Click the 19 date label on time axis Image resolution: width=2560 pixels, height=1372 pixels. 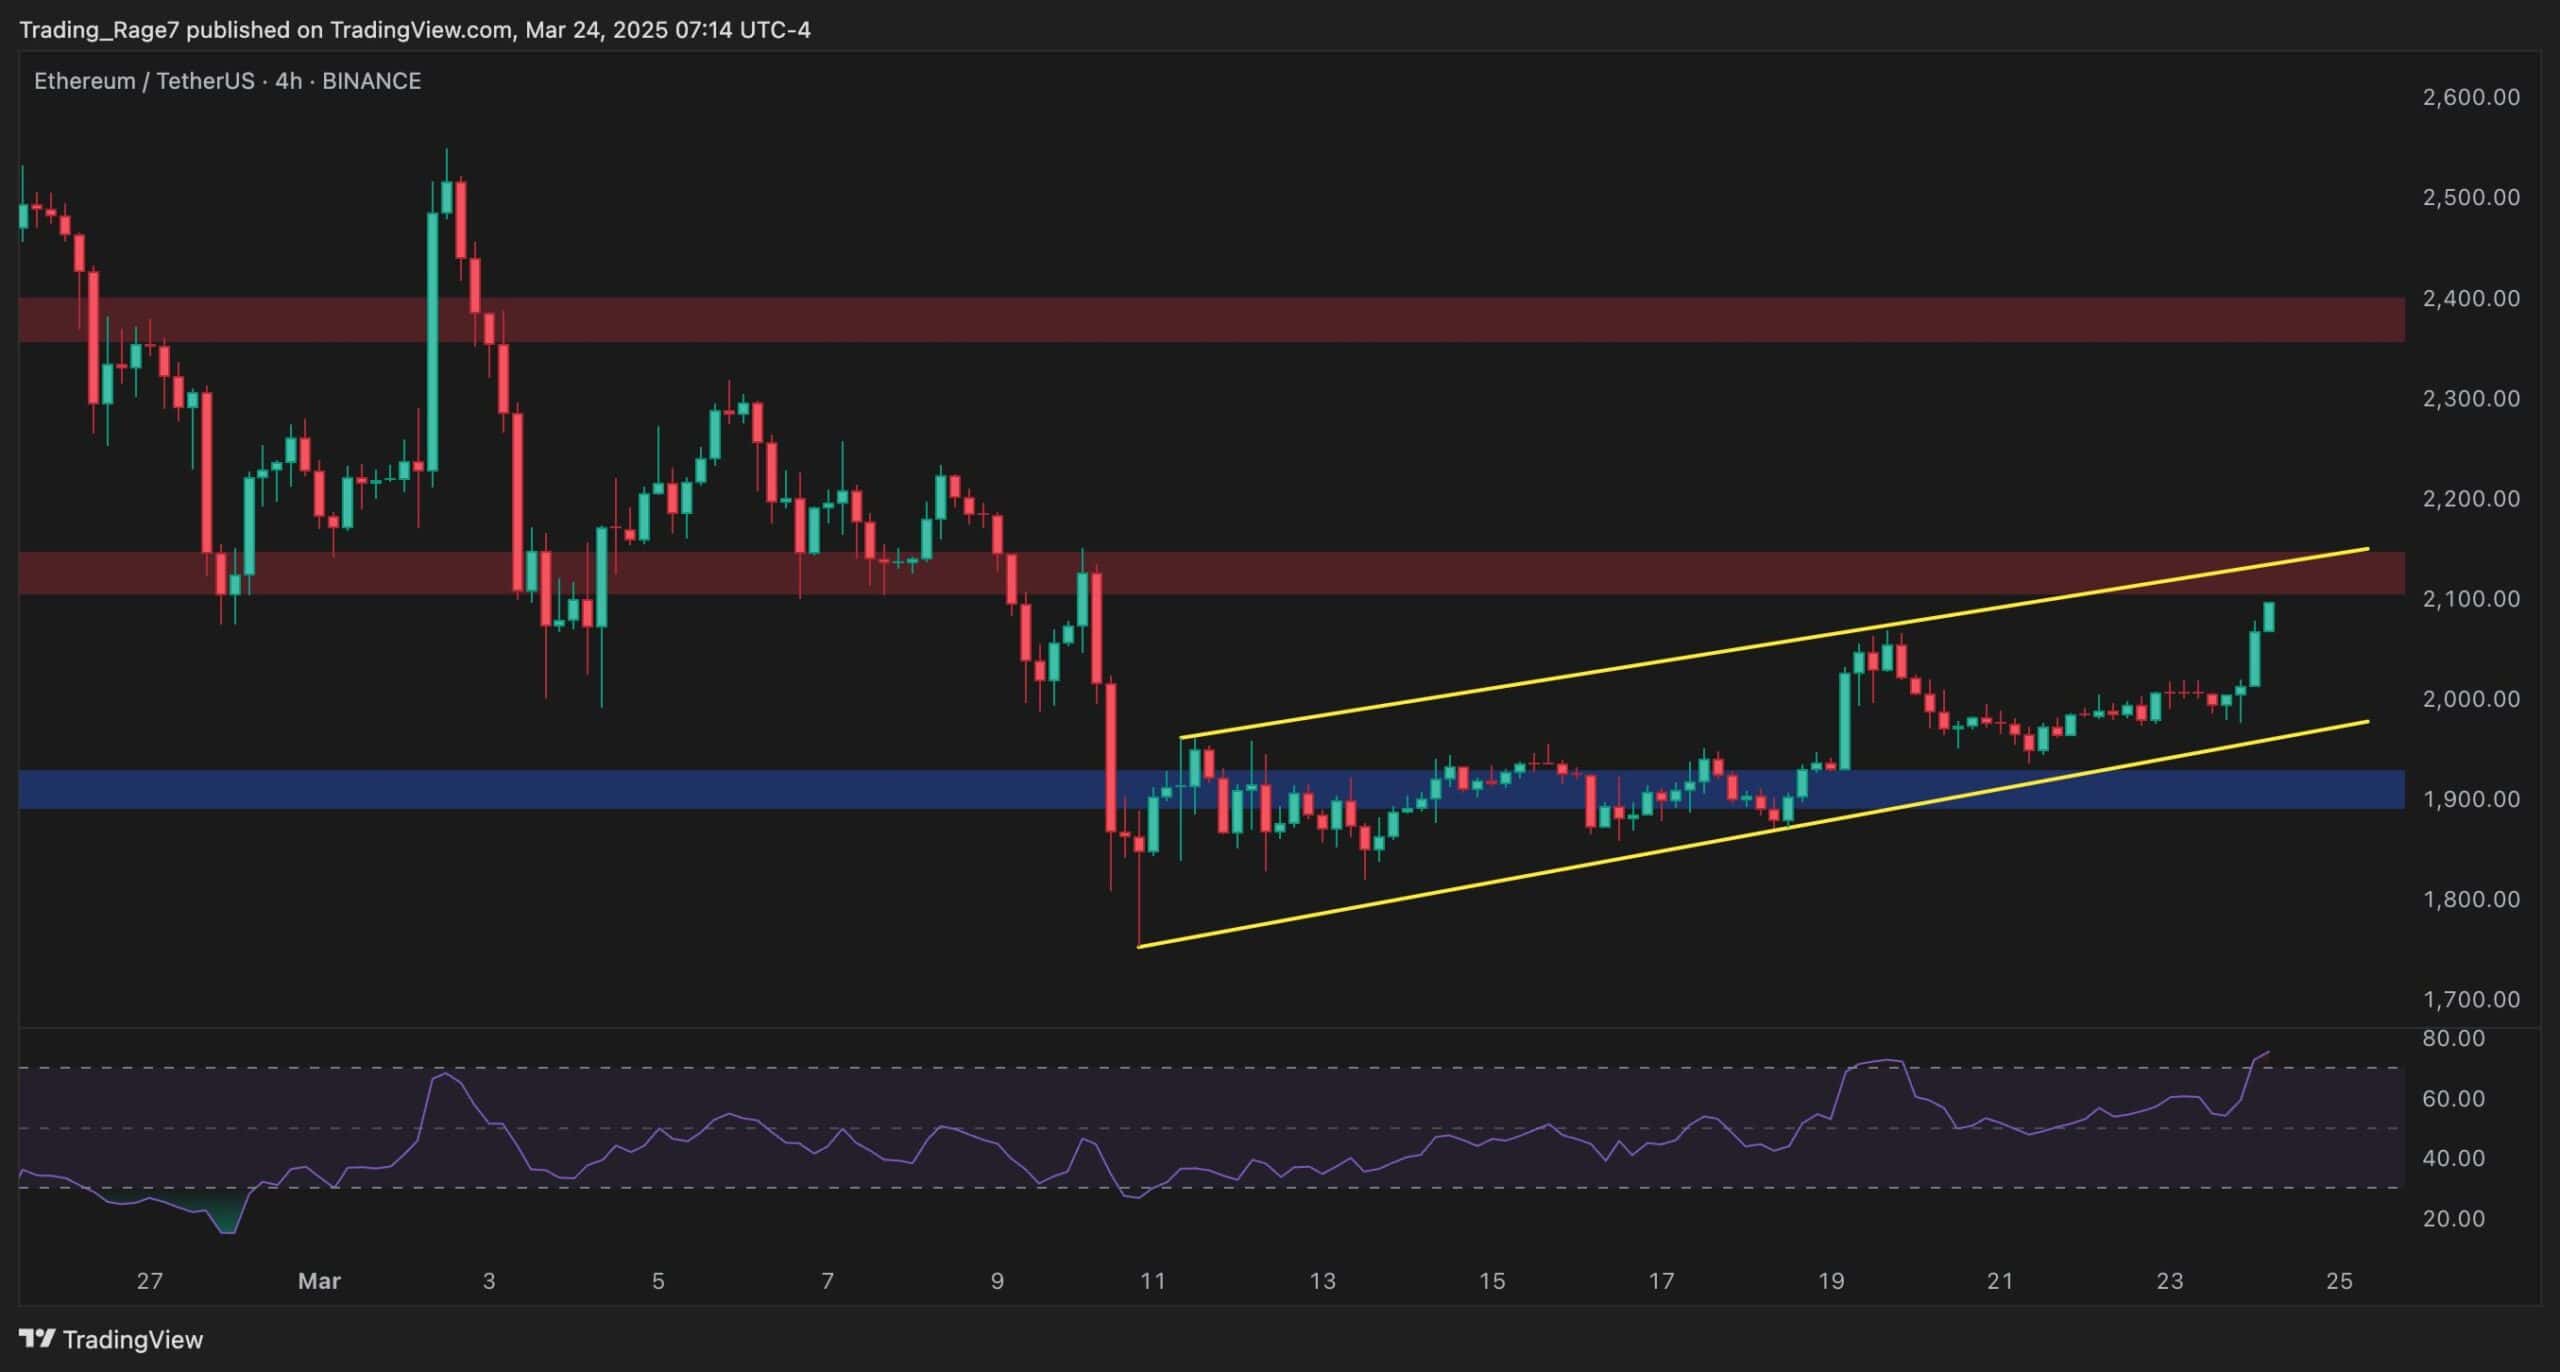1830,1281
